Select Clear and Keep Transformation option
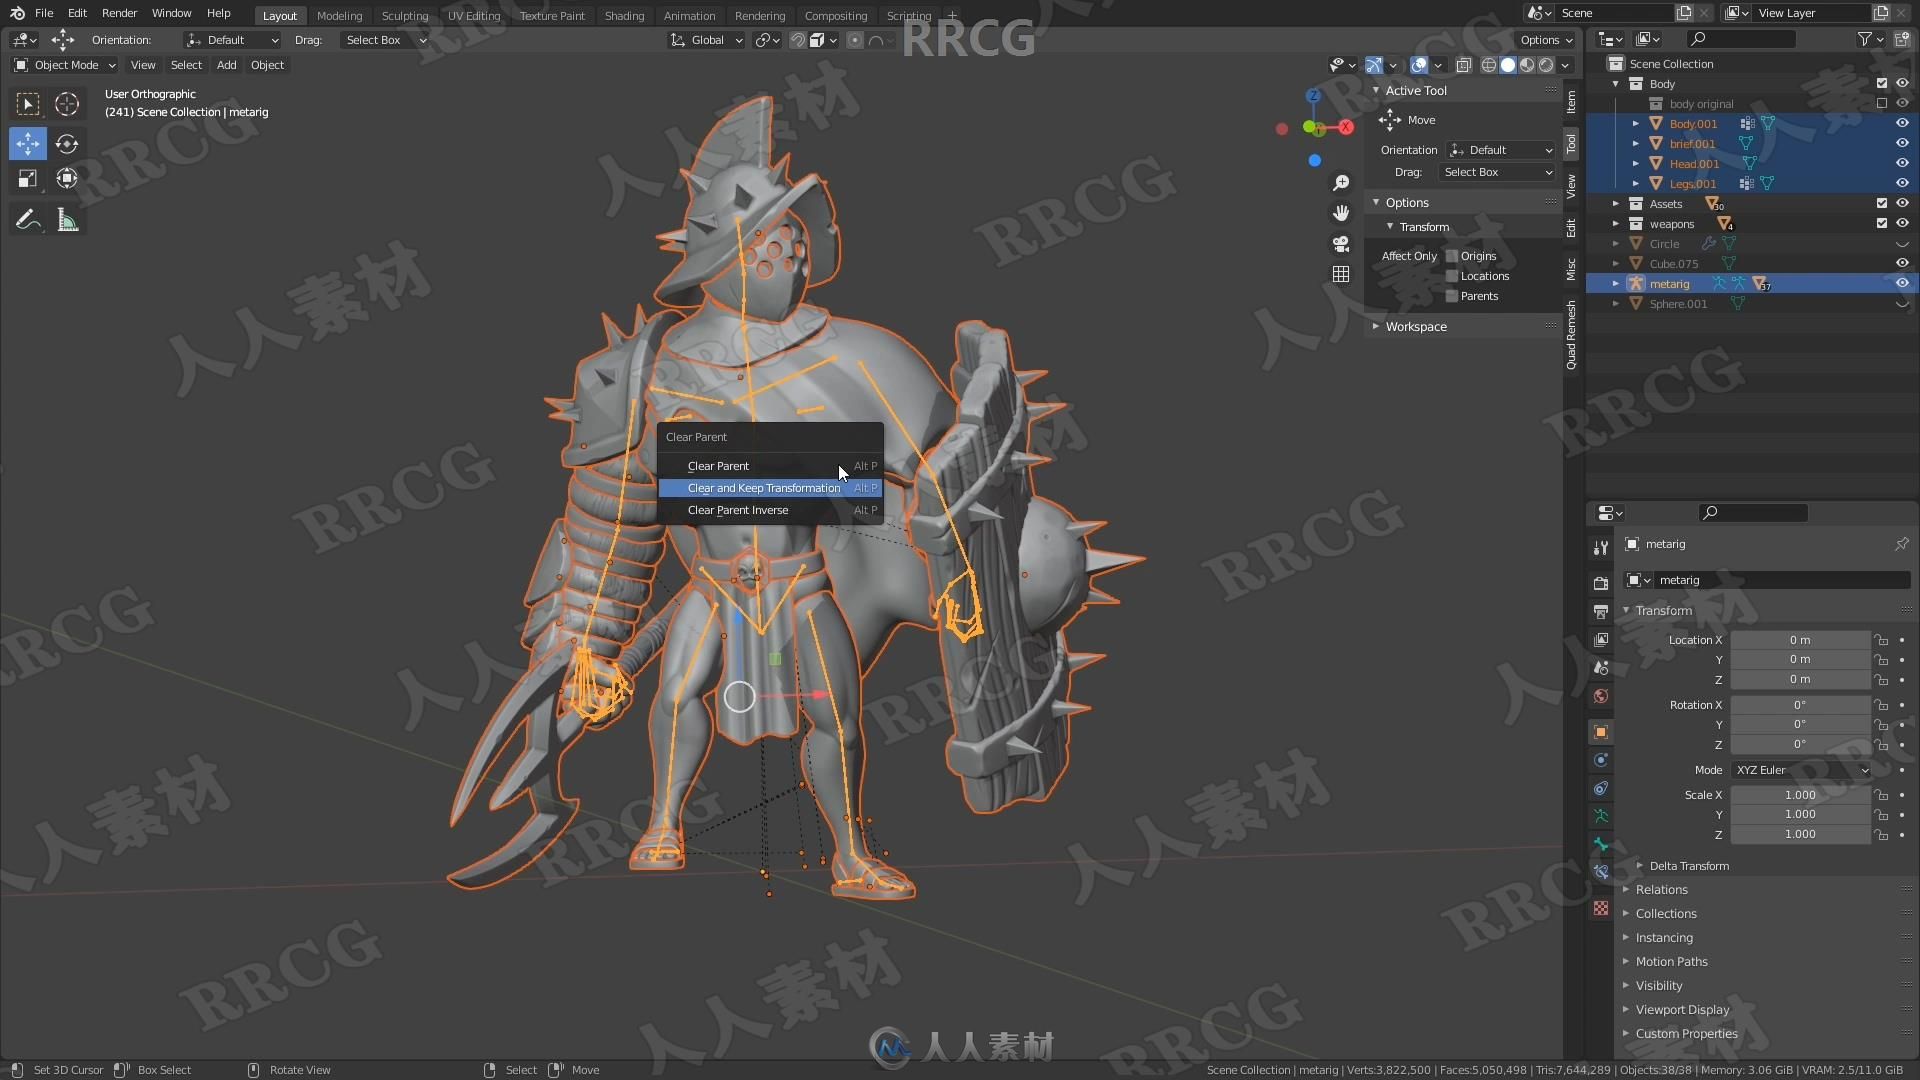This screenshot has width=1920, height=1080. (764, 487)
